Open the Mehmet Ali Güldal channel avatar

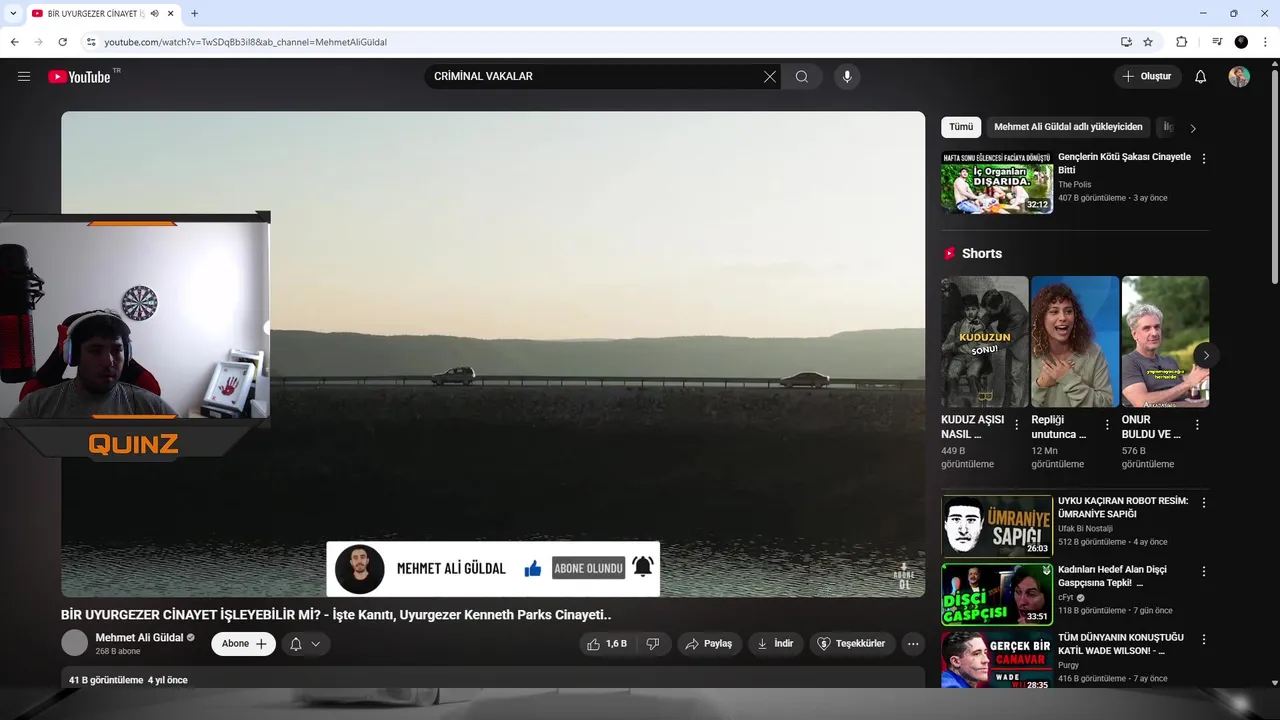pyautogui.click(x=75, y=643)
